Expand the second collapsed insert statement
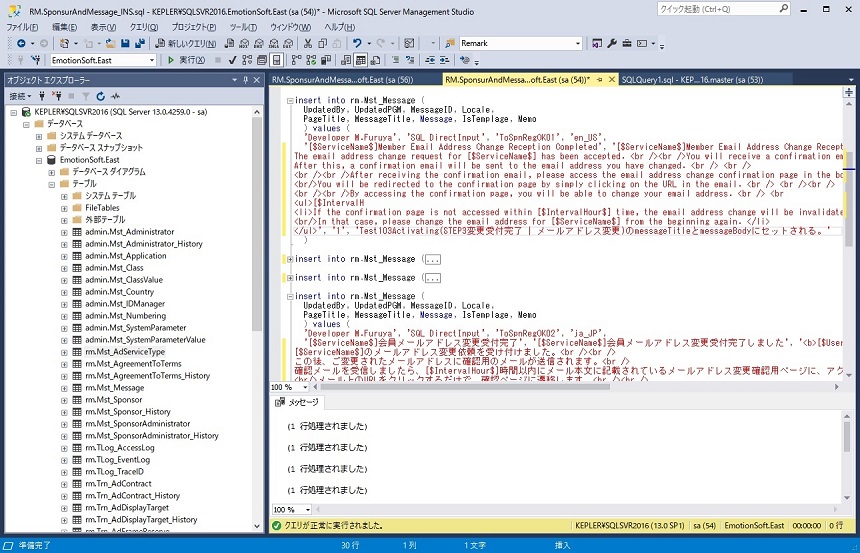 point(290,278)
